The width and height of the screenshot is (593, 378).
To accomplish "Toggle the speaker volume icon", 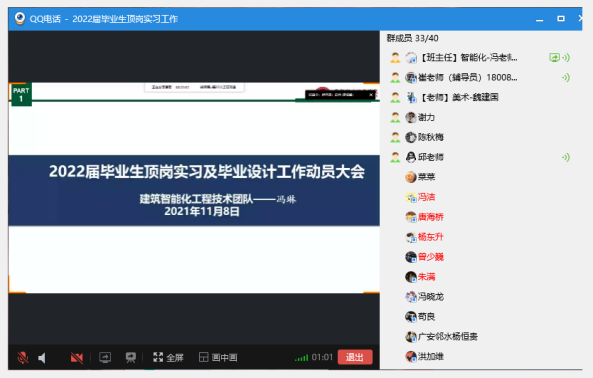I will click(x=42, y=358).
